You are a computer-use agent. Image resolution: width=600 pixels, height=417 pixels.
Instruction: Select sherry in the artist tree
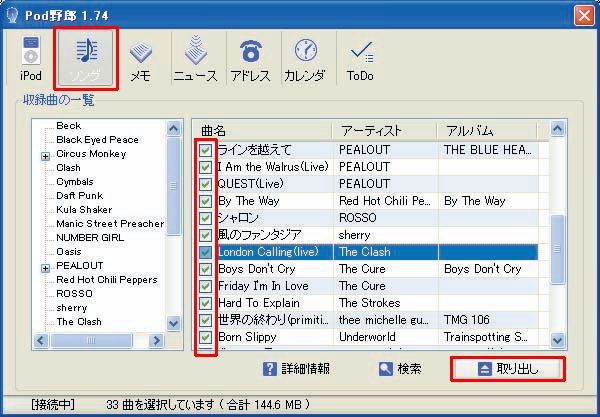[x=72, y=308]
